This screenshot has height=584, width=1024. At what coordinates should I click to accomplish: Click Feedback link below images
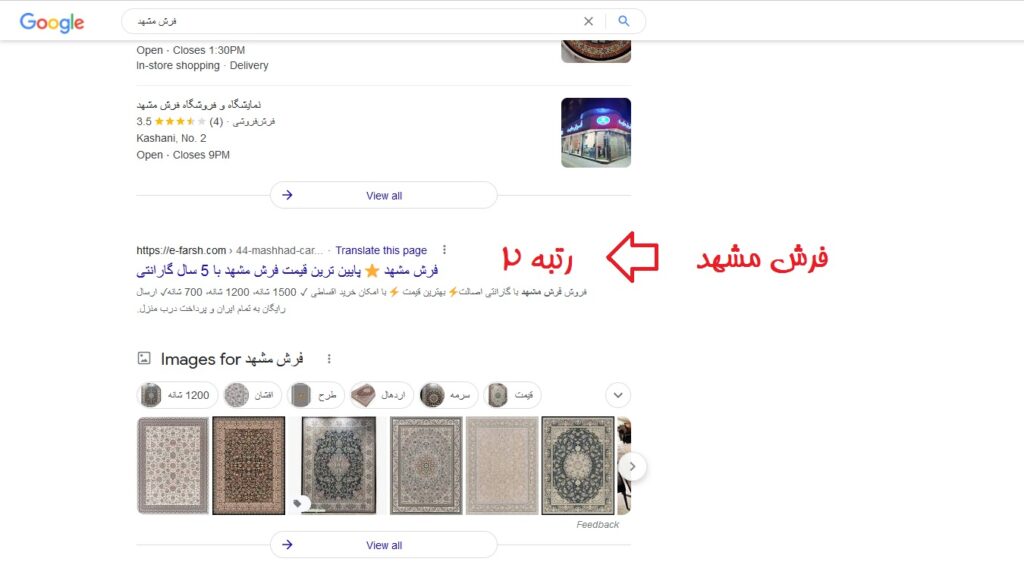(598, 525)
